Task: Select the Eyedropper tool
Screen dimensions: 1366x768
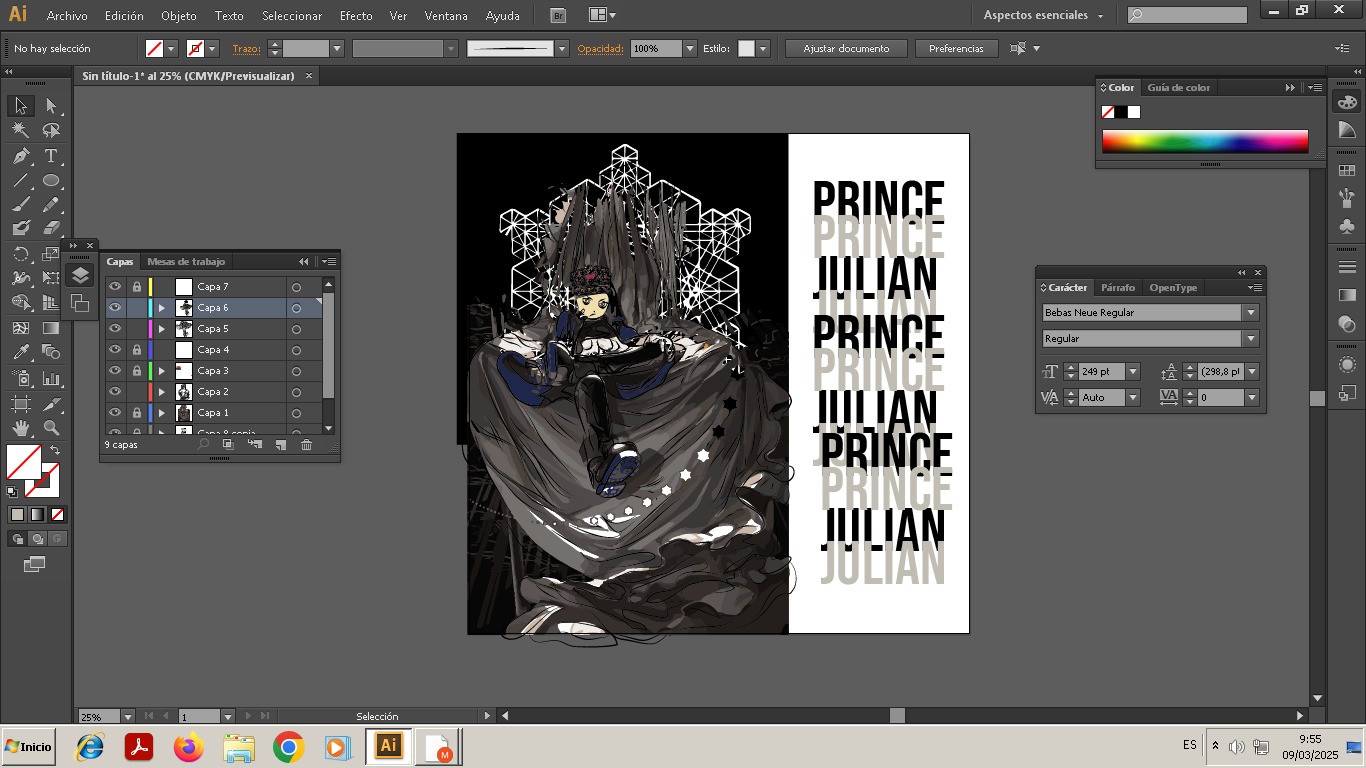Action: pyautogui.click(x=21, y=352)
